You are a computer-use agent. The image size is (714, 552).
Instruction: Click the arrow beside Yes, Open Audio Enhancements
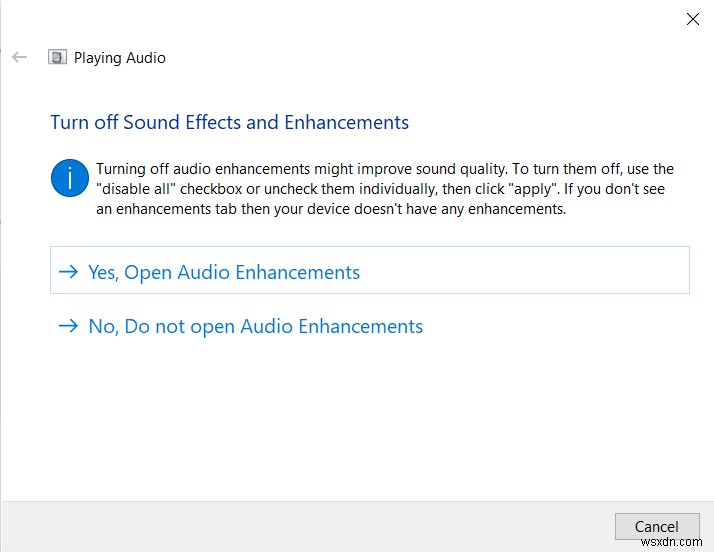coord(68,272)
